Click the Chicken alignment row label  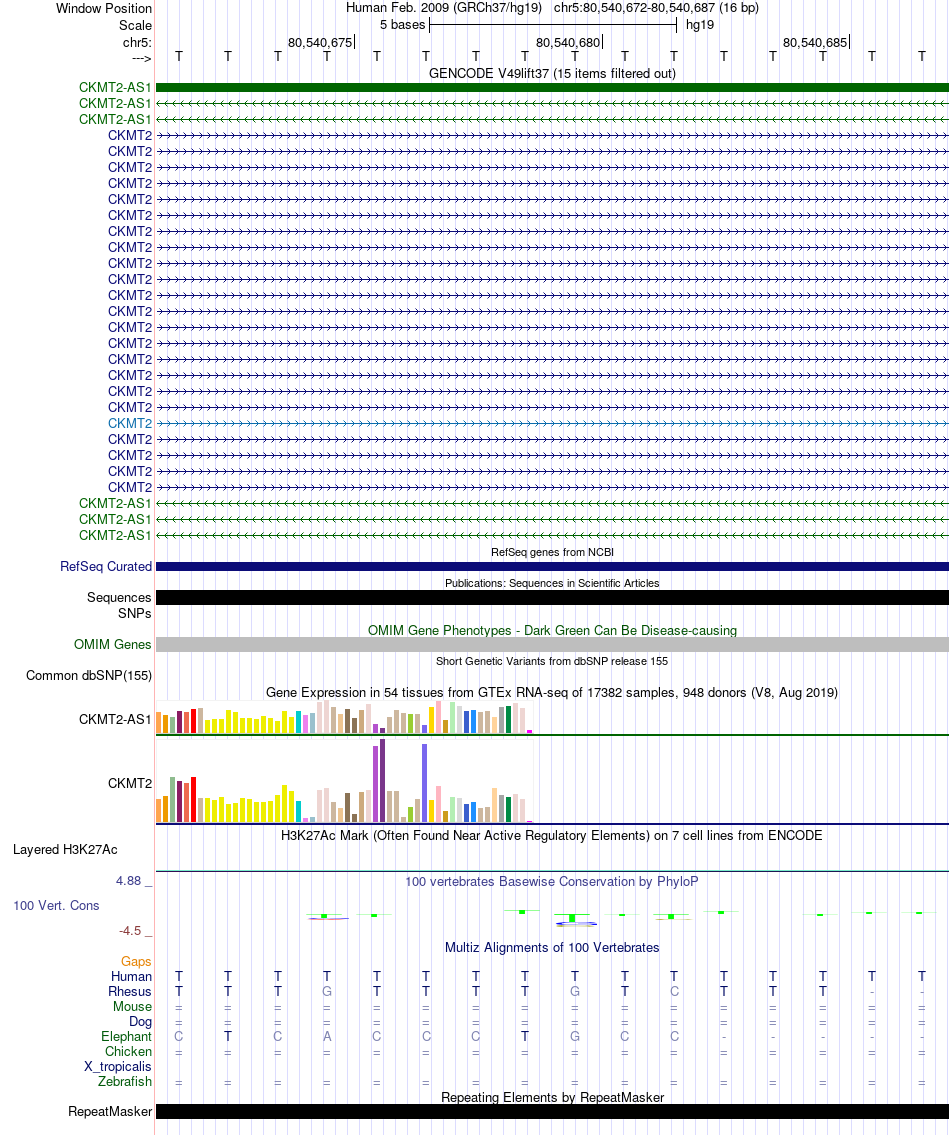pyautogui.click(x=128, y=1052)
